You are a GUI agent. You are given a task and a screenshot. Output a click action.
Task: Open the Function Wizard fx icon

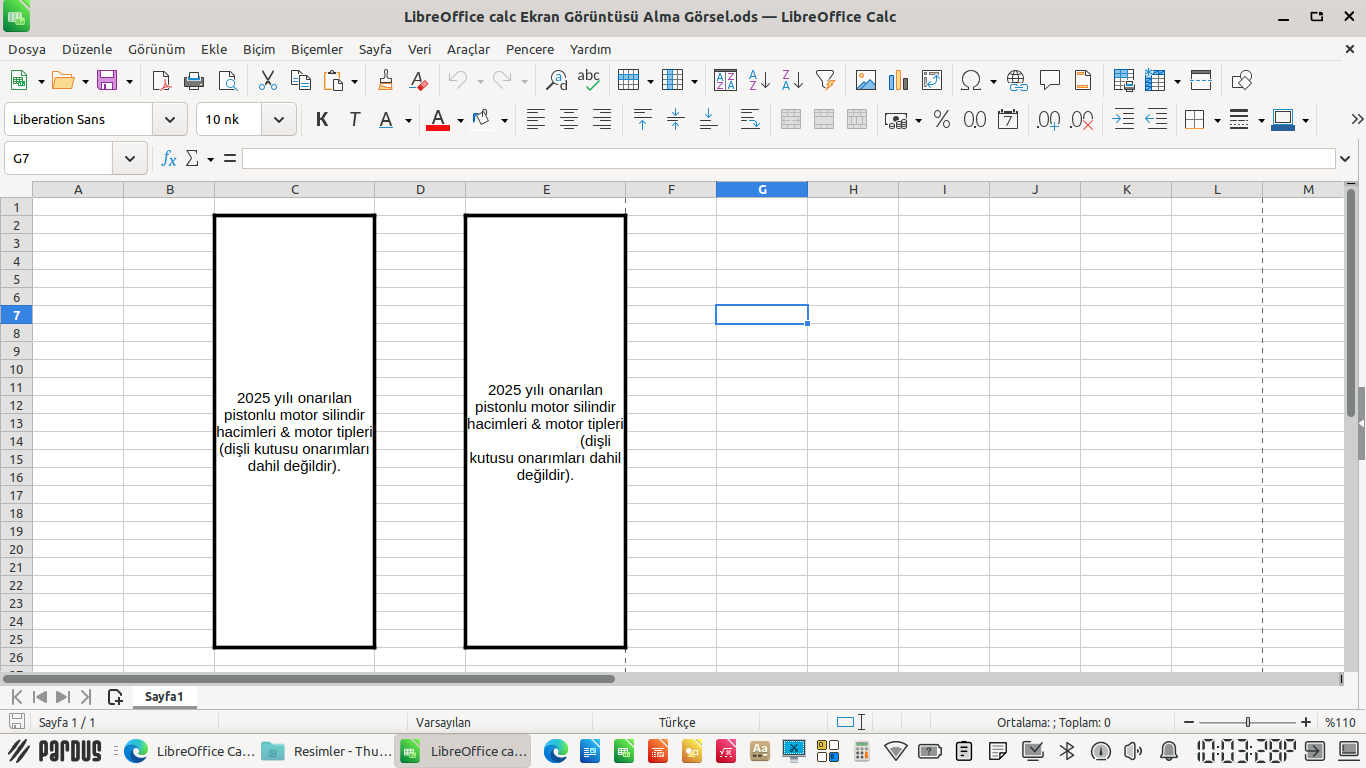[169, 159]
